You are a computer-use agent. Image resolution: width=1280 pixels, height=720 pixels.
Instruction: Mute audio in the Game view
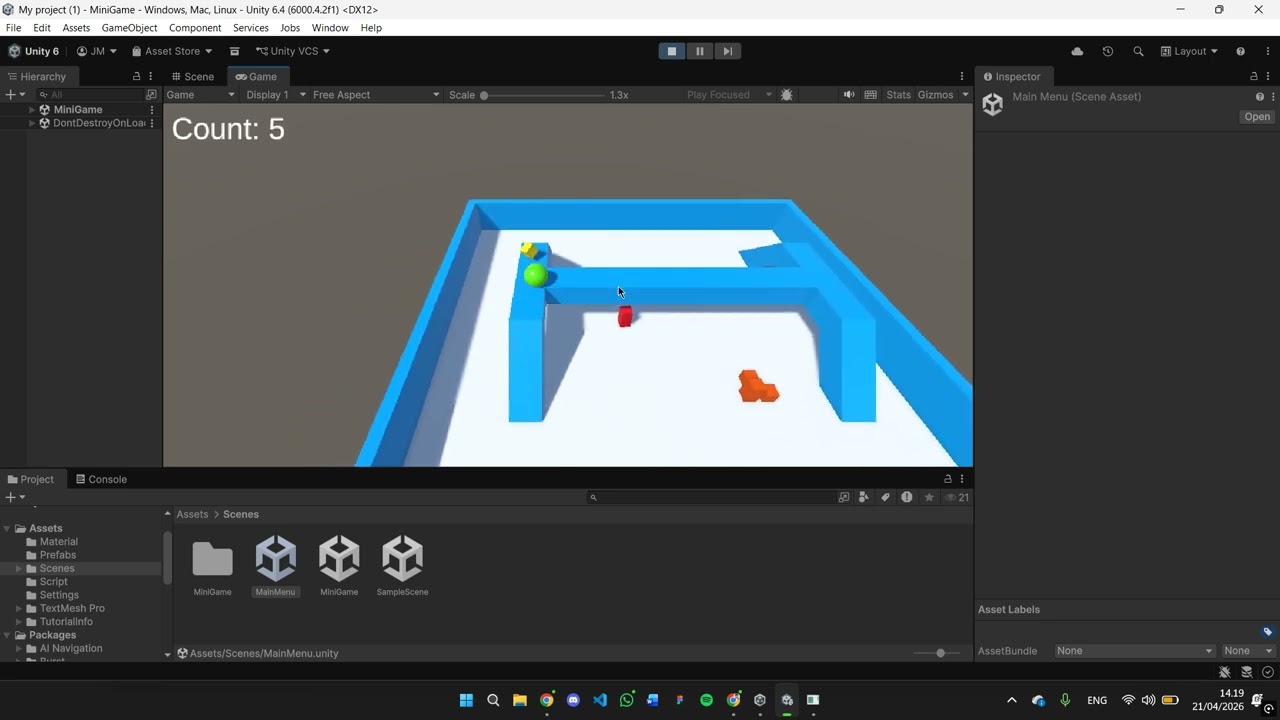[x=849, y=95]
